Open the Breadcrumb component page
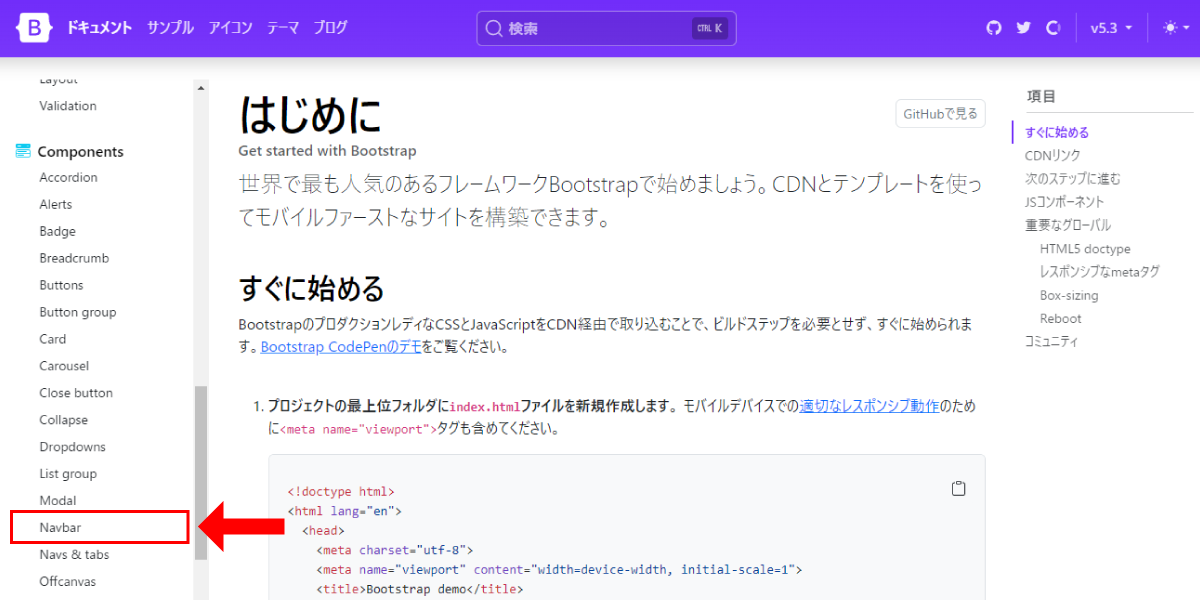Image resolution: width=1200 pixels, height=600 pixels. click(x=74, y=259)
